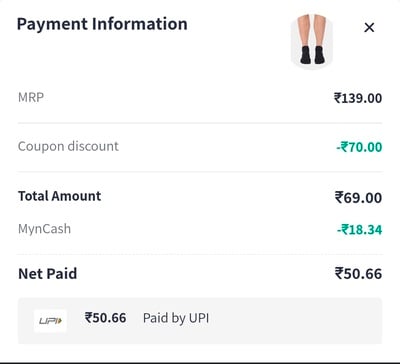The image size is (400, 364).
Task: Select the Net Paid label
Action: (x=48, y=274)
